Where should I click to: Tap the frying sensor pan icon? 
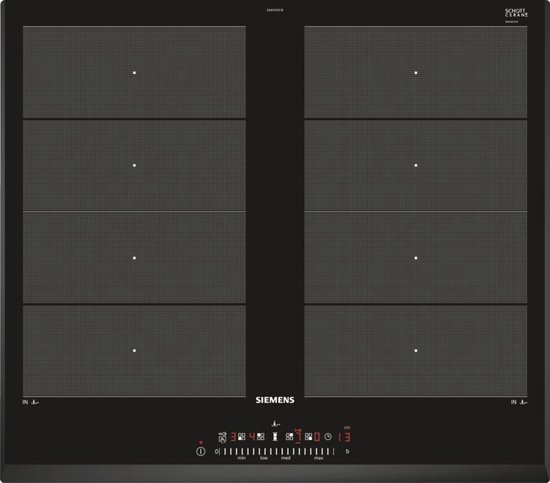(222, 437)
